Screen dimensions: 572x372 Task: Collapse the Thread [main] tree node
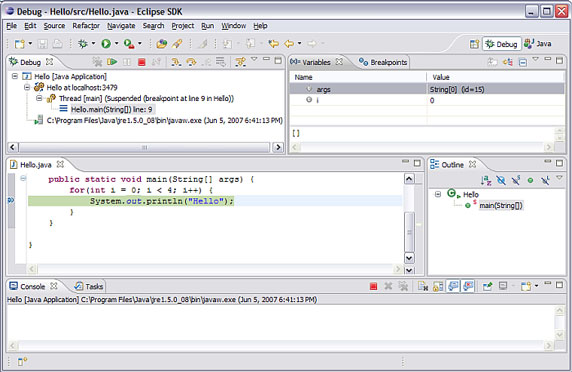(39, 98)
